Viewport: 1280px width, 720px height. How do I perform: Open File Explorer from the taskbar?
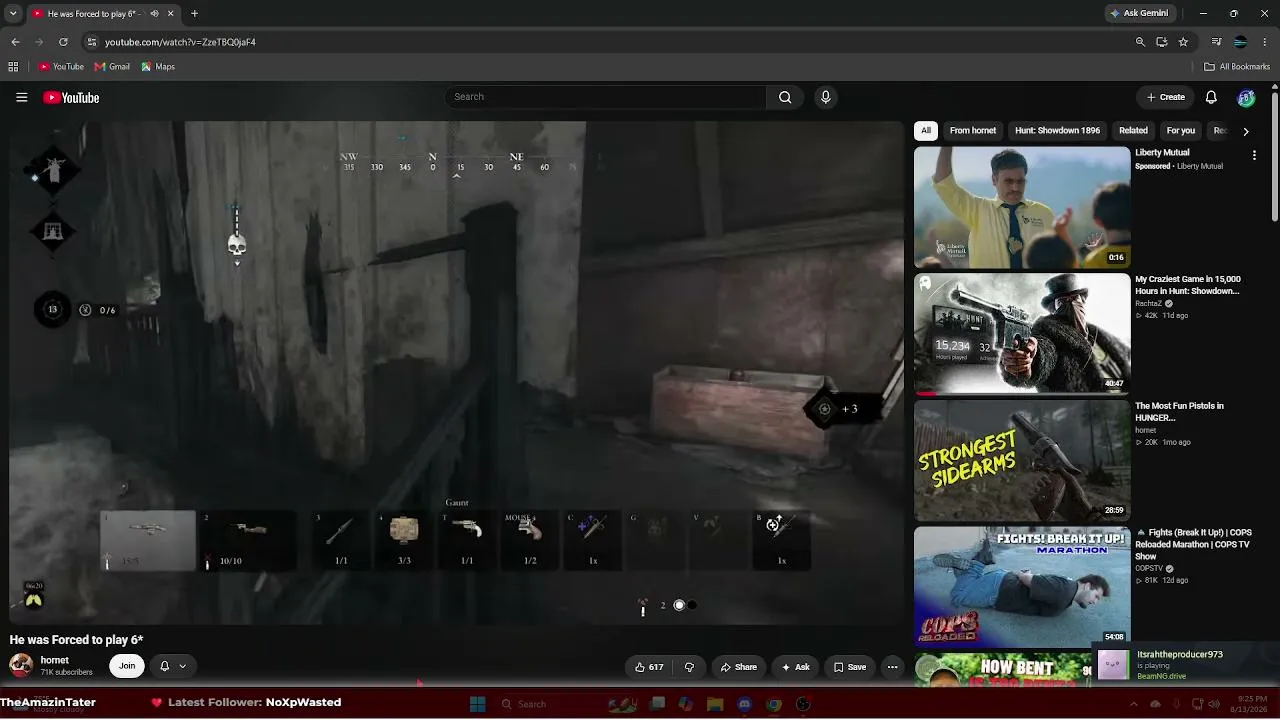(x=715, y=704)
